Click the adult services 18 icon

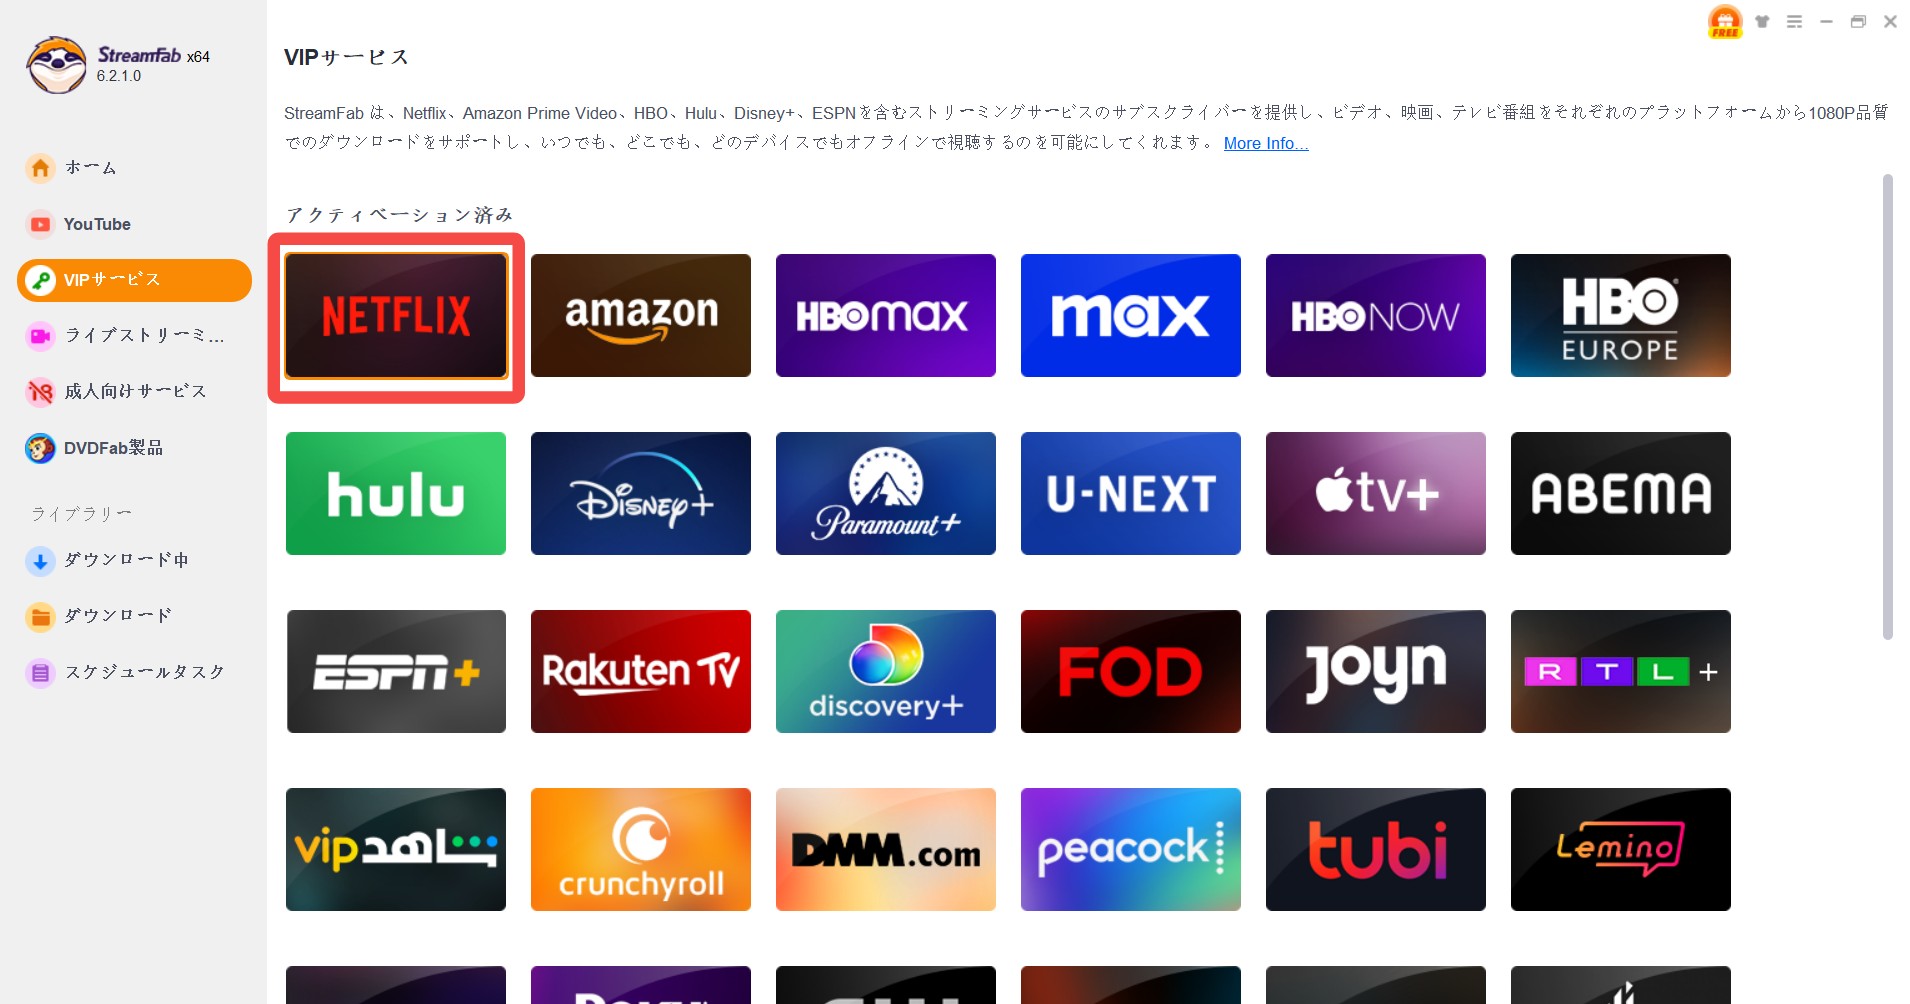pyautogui.click(x=40, y=392)
